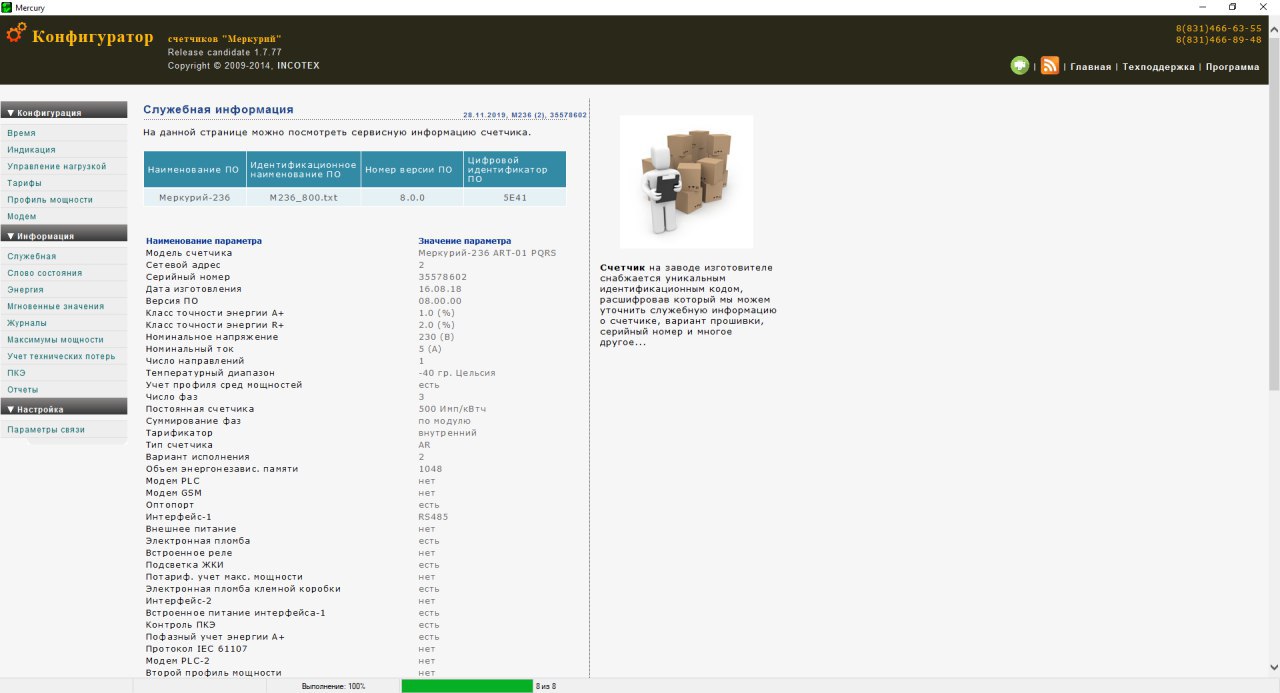Click the RS485 interface value
The height and width of the screenshot is (693, 1280).
[434, 517]
